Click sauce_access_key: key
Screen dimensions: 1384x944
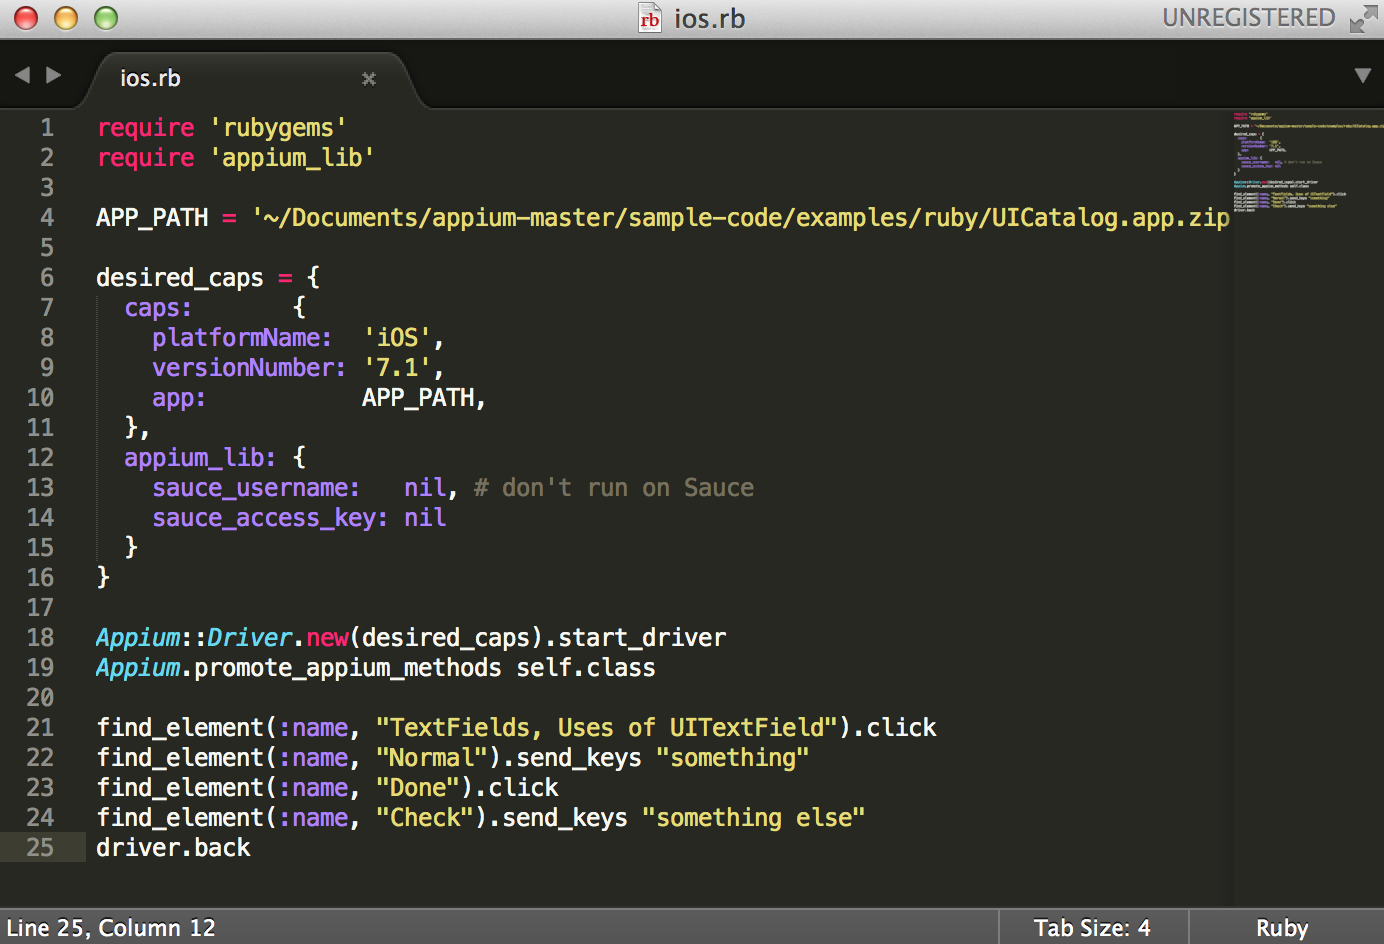click(270, 518)
